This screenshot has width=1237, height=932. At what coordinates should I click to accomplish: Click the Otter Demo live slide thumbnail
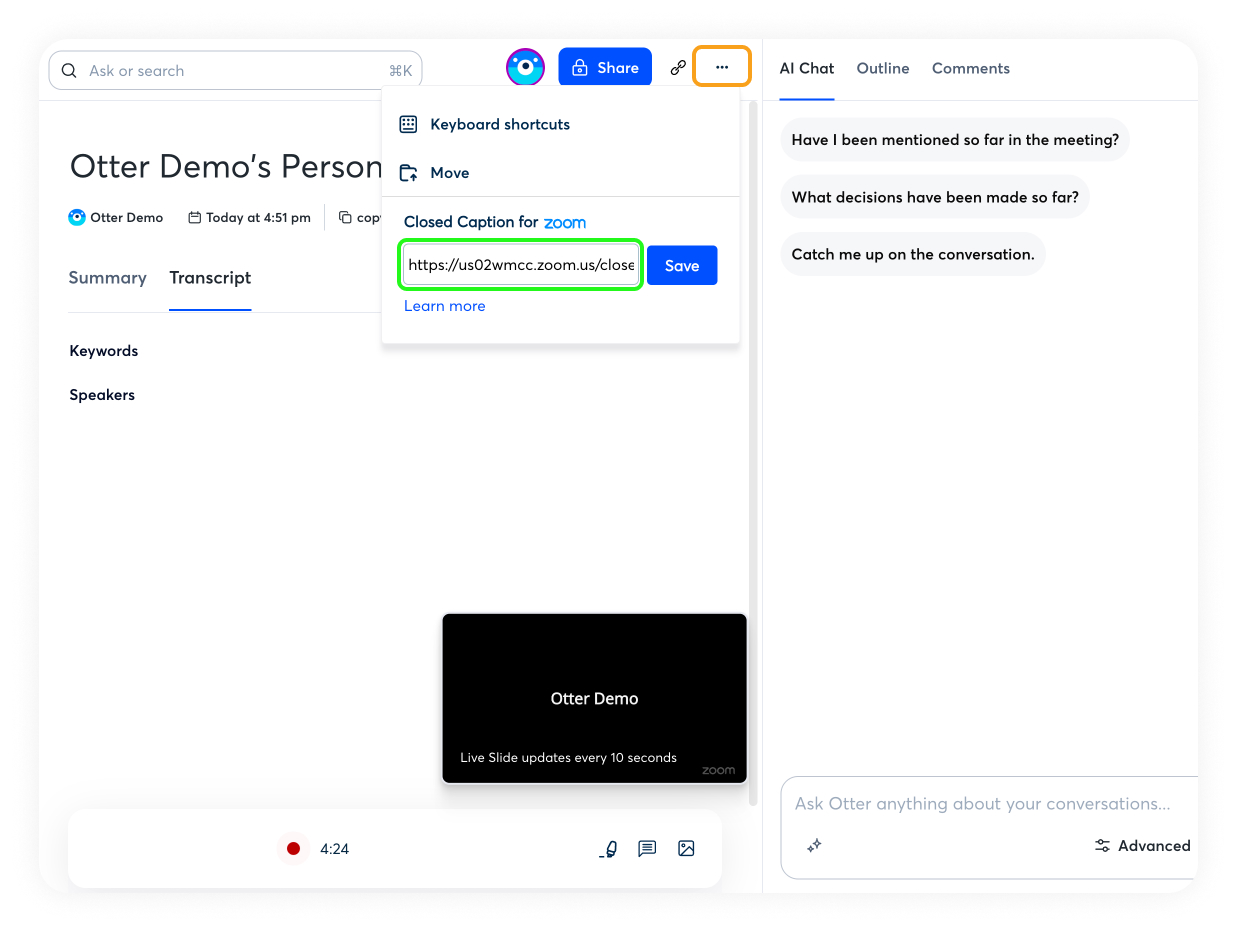[594, 698]
